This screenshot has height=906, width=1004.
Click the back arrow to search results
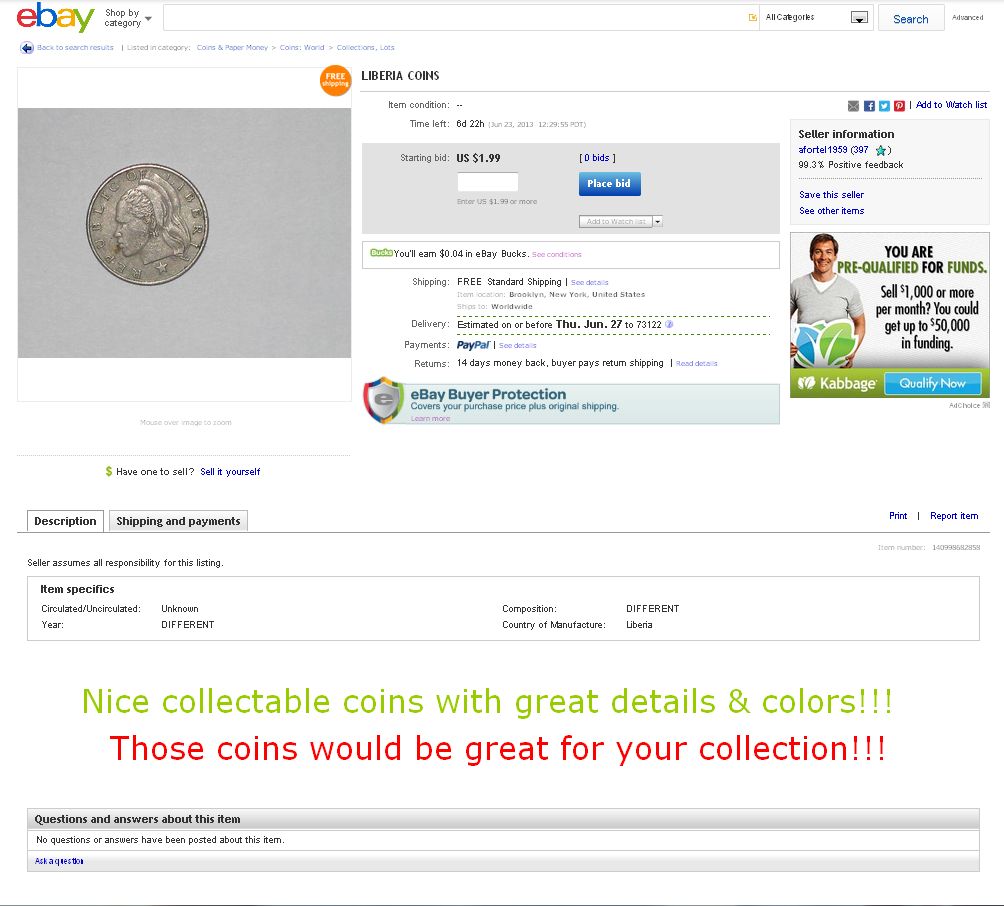click(27, 48)
